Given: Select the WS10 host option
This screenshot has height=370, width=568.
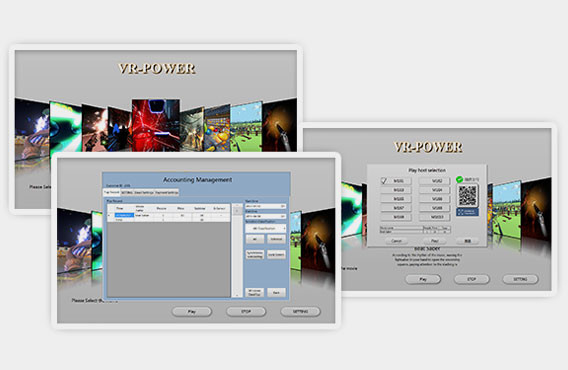Looking at the screenshot, I should pyautogui.click(x=435, y=217).
